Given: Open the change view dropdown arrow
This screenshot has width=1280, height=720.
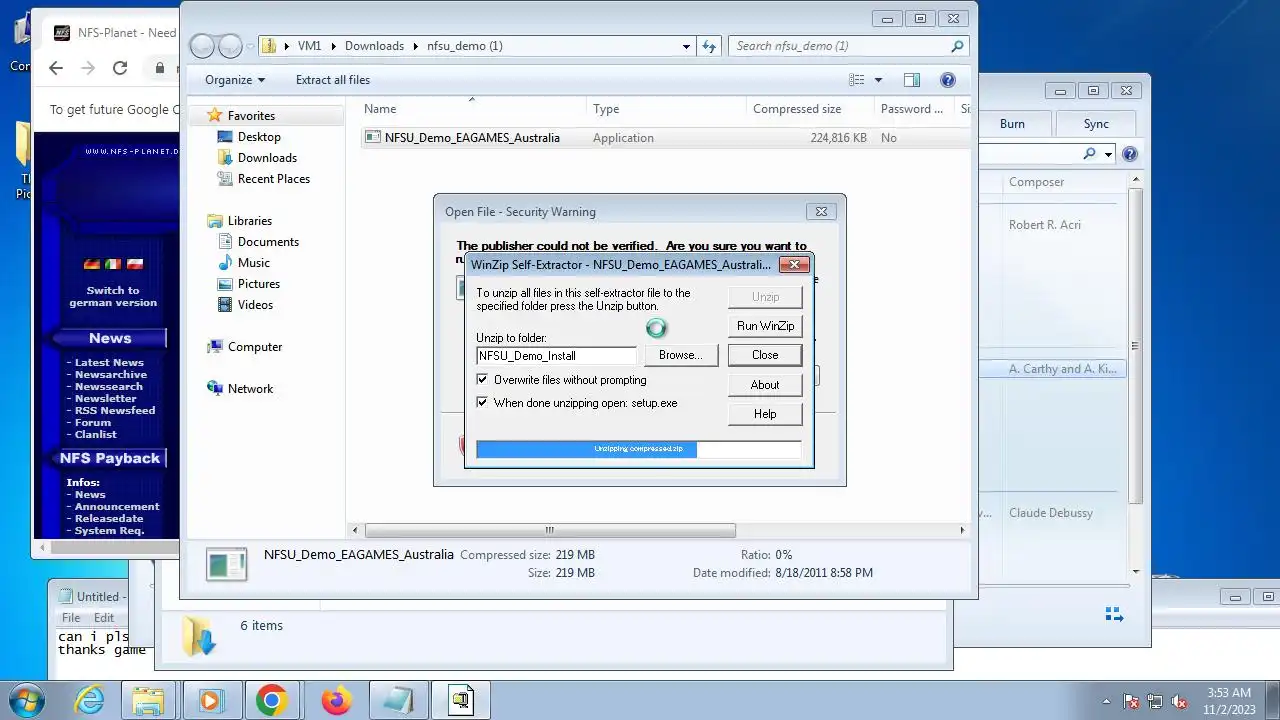Looking at the screenshot, I should pyautogui.click(x=878, y=80).
